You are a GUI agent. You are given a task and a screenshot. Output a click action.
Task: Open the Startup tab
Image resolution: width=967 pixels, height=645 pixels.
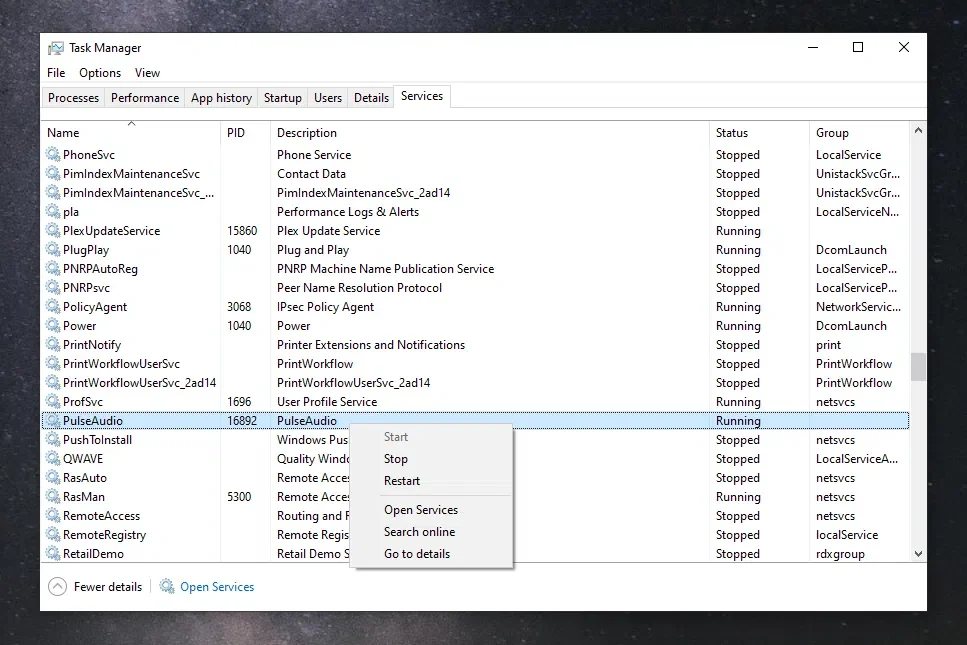[x=282, y=98]
